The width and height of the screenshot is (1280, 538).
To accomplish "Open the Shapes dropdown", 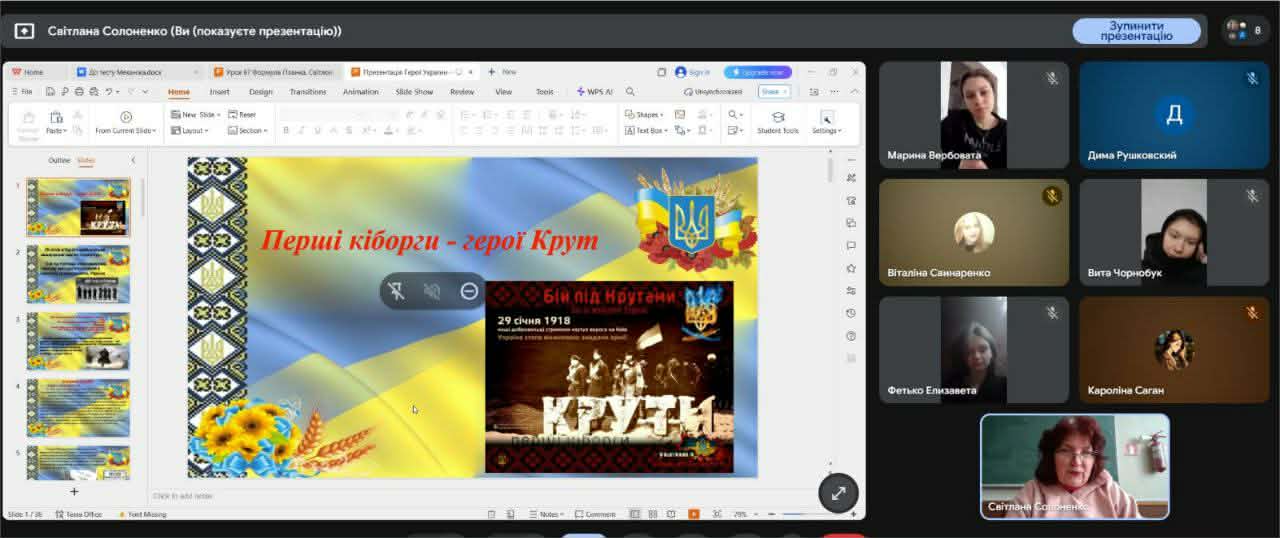I will coord(648,115).
